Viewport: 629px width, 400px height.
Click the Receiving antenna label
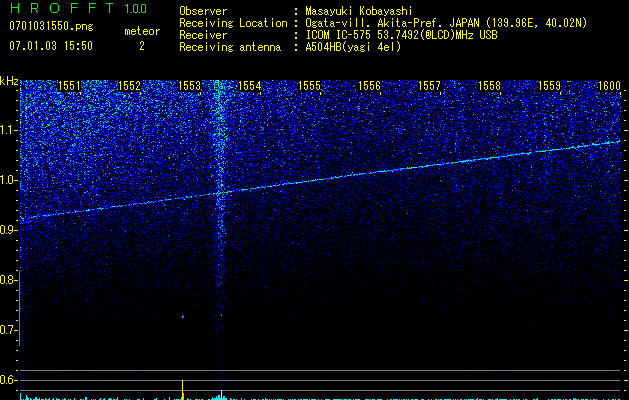(x=230, y=47)
